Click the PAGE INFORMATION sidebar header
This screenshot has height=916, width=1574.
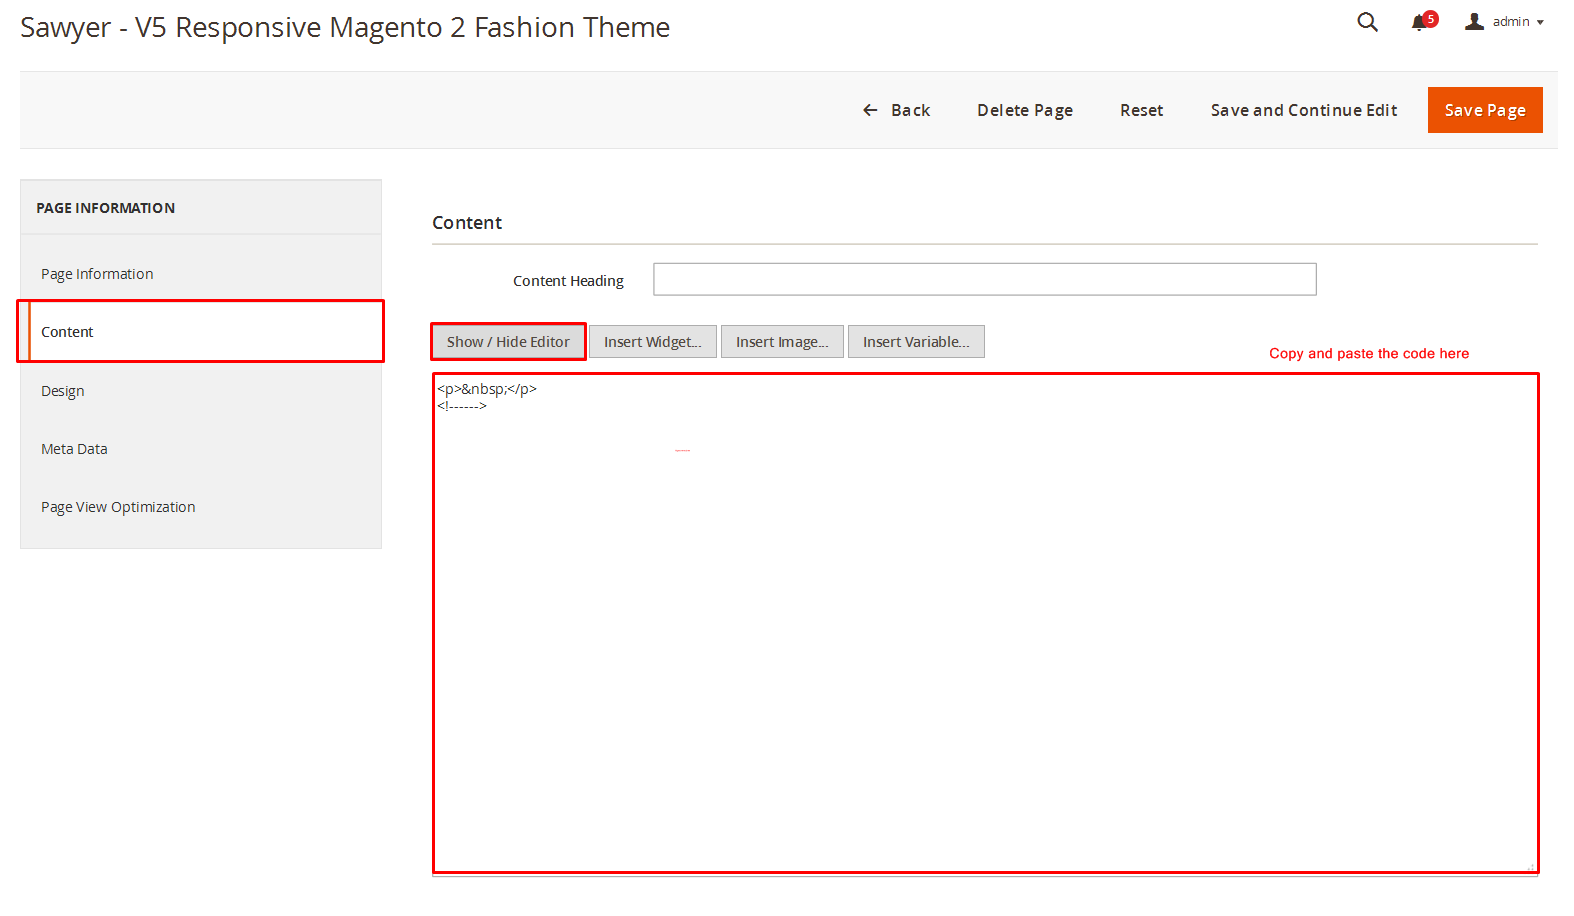coord(106,208)
